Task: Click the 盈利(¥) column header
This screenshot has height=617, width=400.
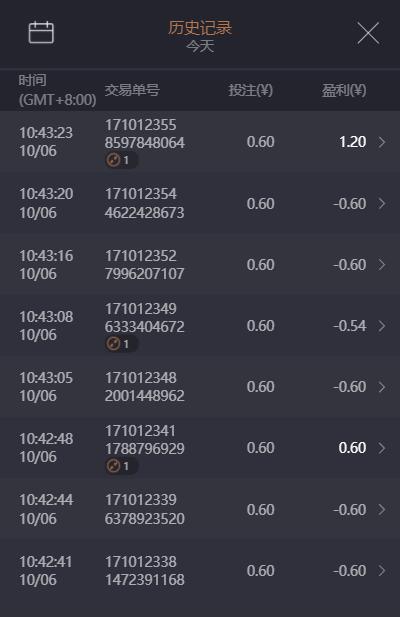Action: (344, 91)
